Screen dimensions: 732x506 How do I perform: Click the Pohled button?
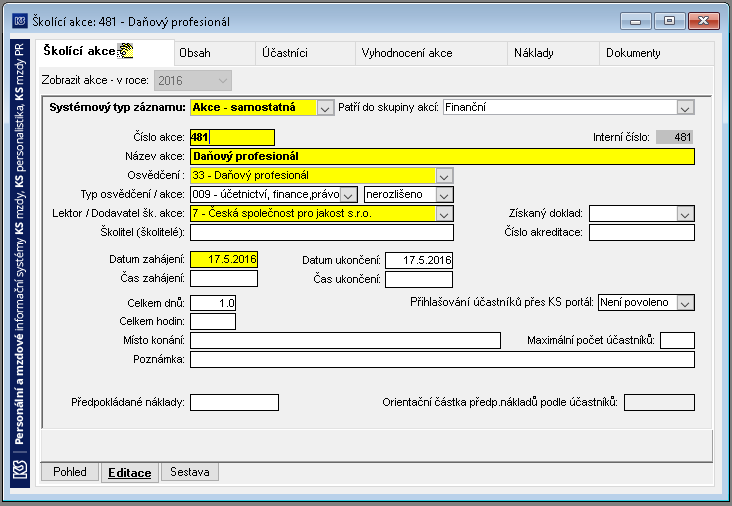[x=70, y=472]
